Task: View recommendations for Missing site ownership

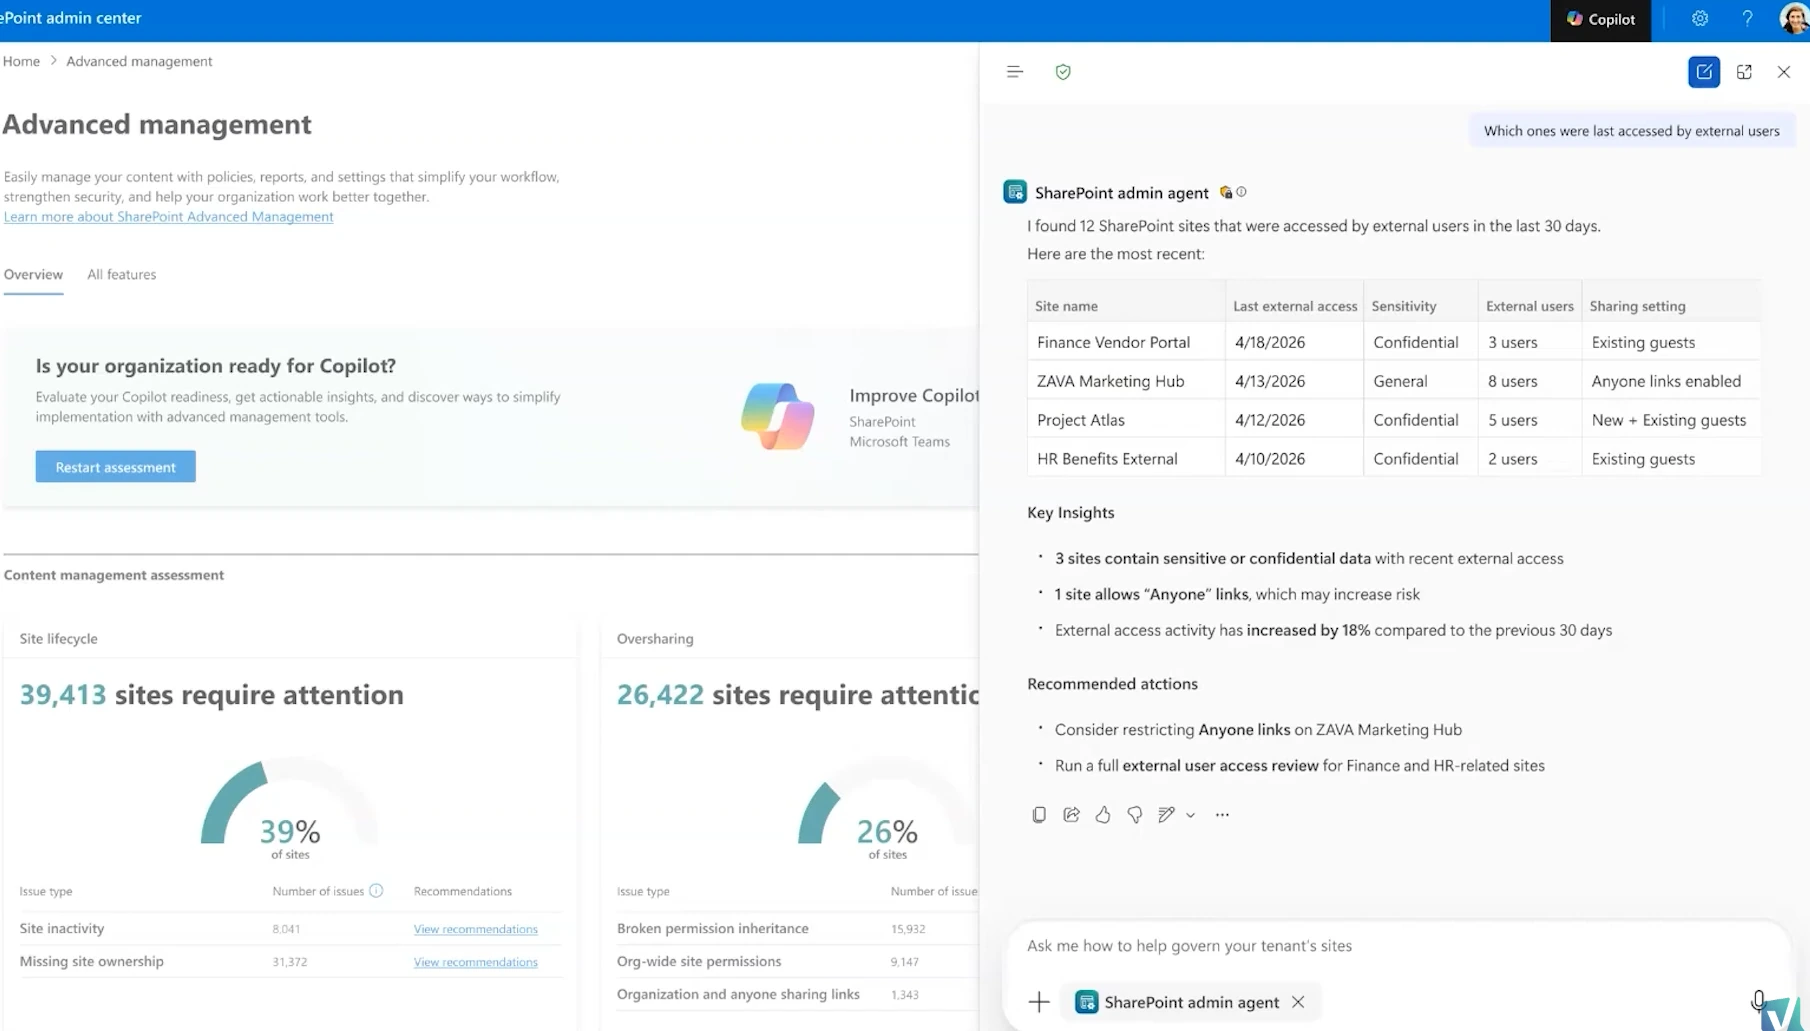Action: (475, 962)
